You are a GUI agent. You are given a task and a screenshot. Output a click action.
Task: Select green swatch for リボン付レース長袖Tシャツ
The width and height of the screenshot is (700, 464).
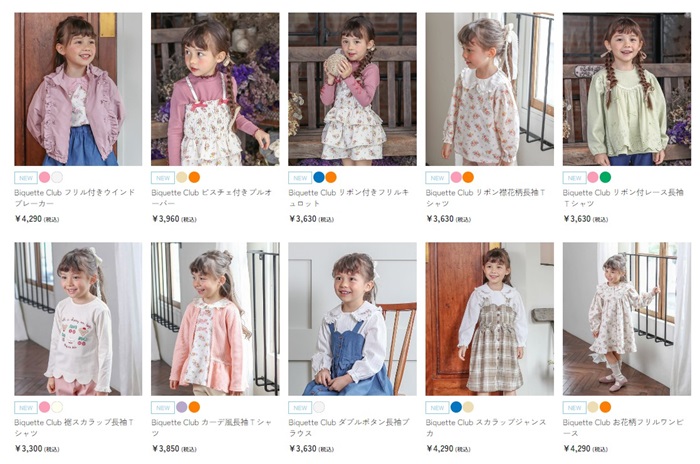tap(605, 177)
